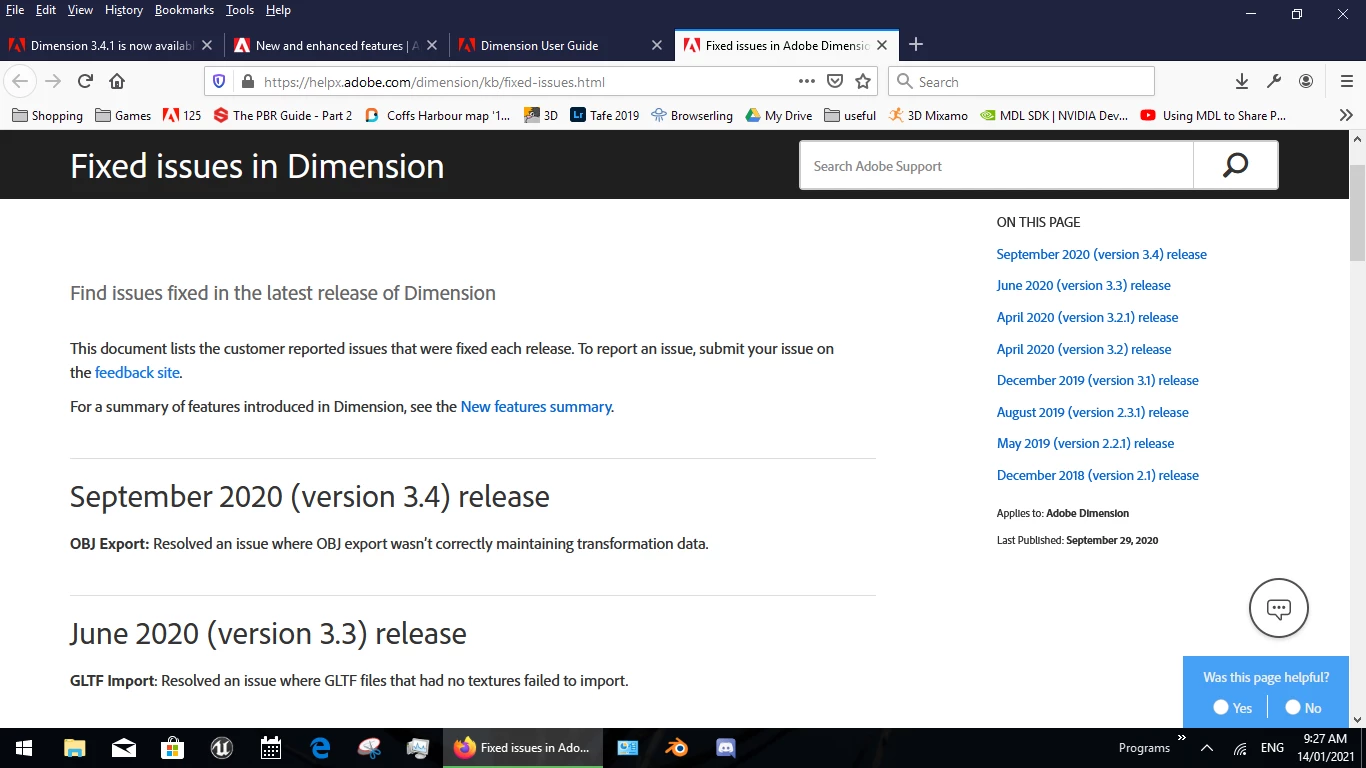The width and height of the screenshot is (1366, 768).
Task: Open network status tray icon
Action: click(1240, 748)
